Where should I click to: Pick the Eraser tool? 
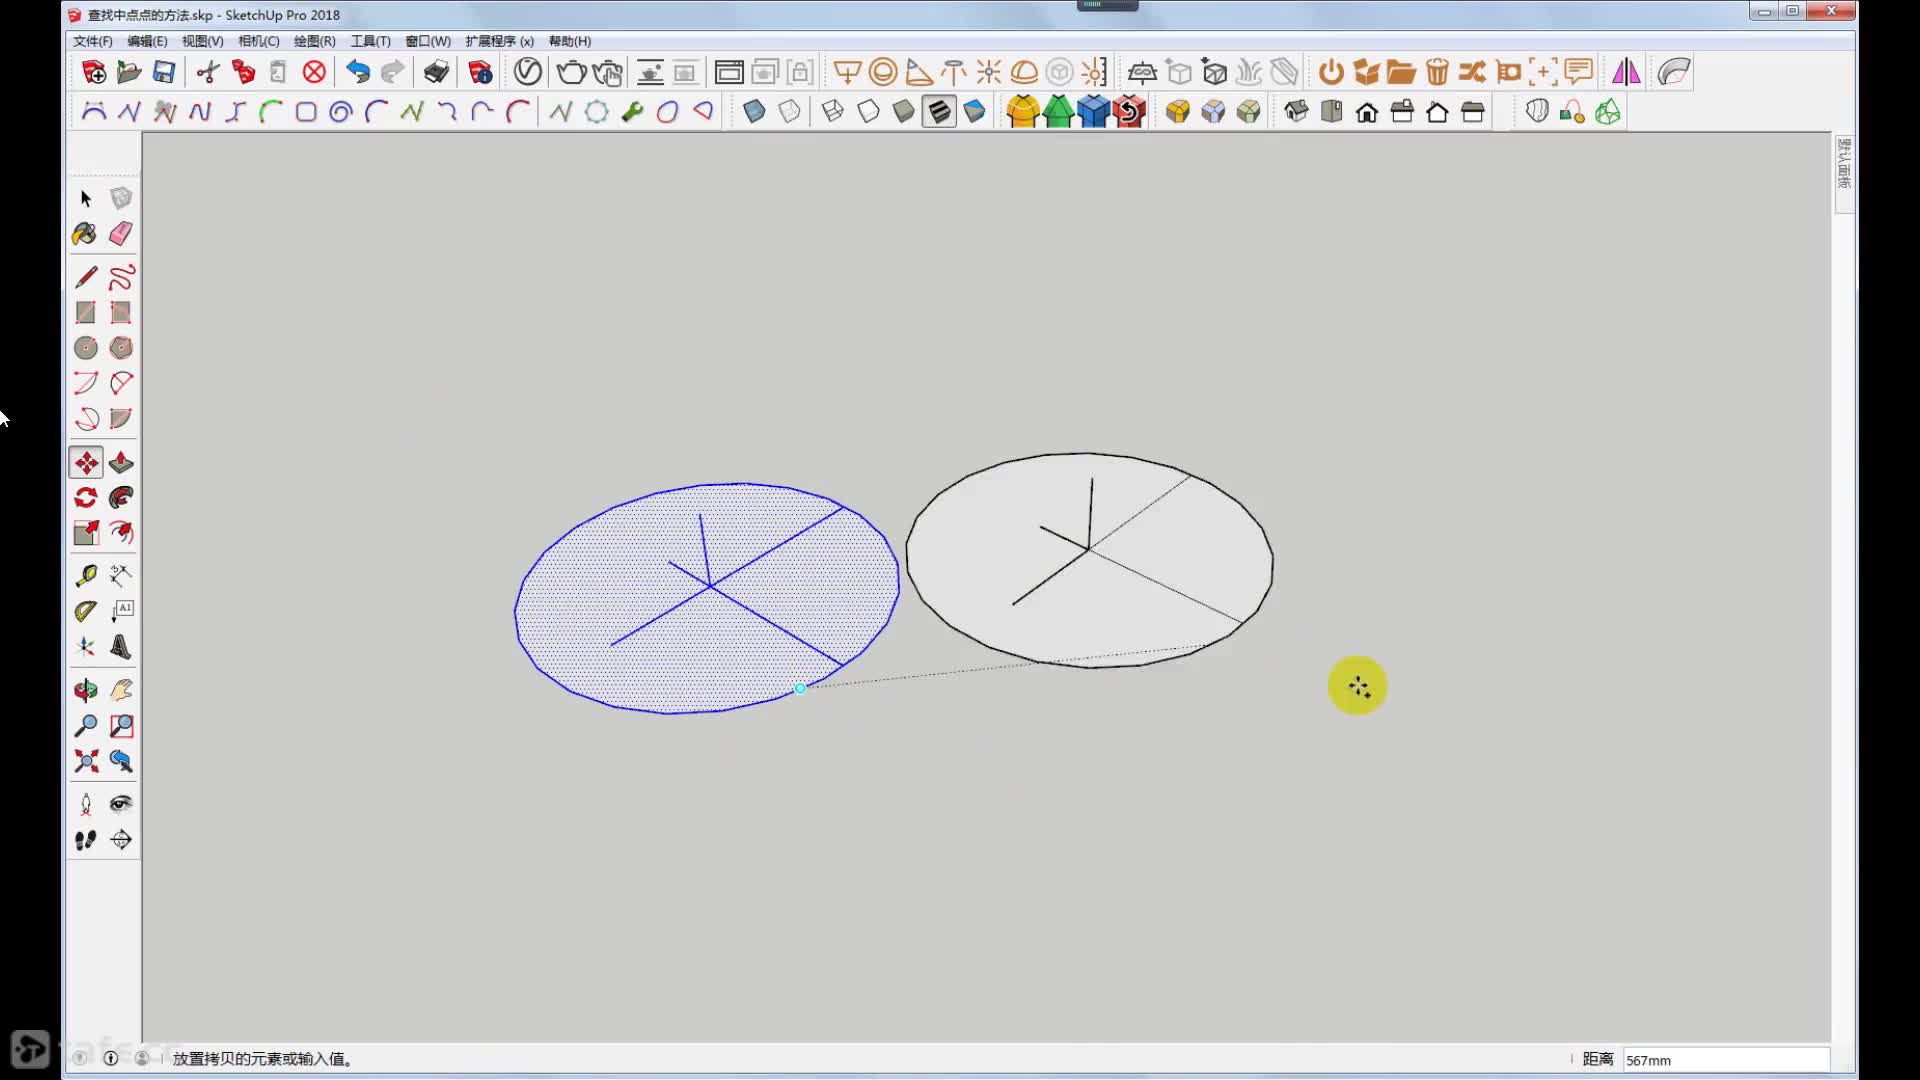[121, 234]
